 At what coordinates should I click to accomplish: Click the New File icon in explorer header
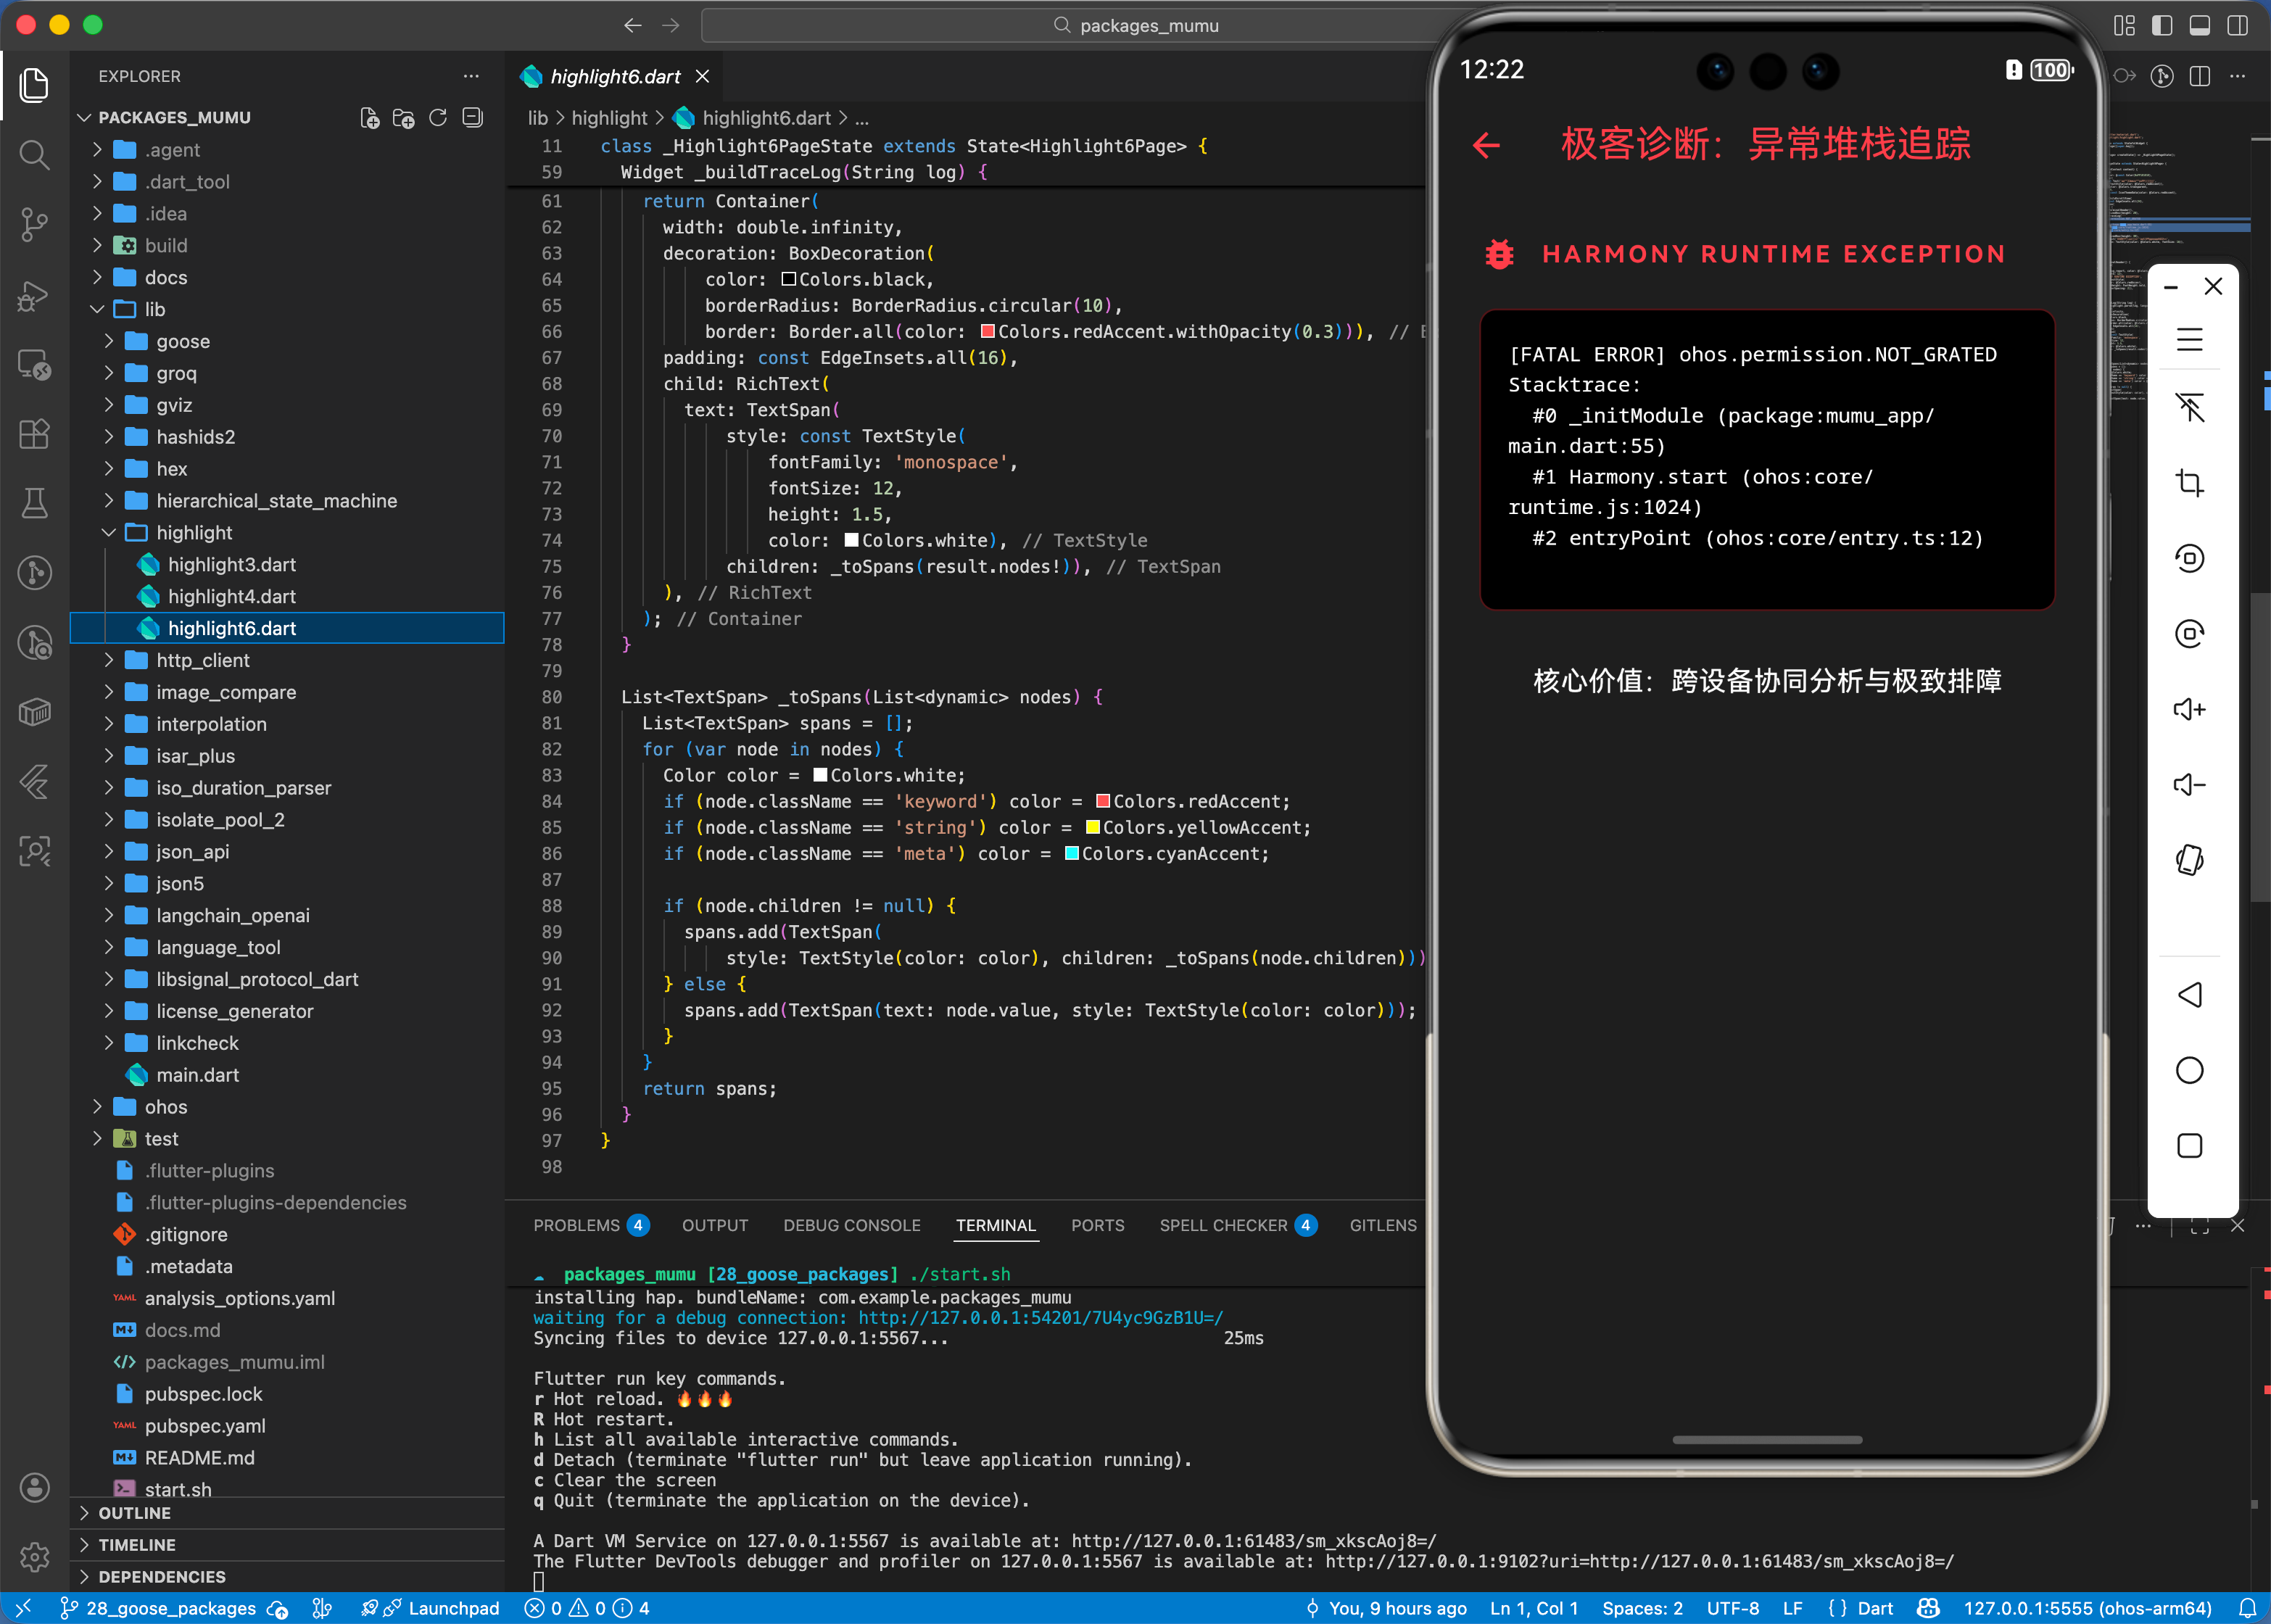point(369,118)
